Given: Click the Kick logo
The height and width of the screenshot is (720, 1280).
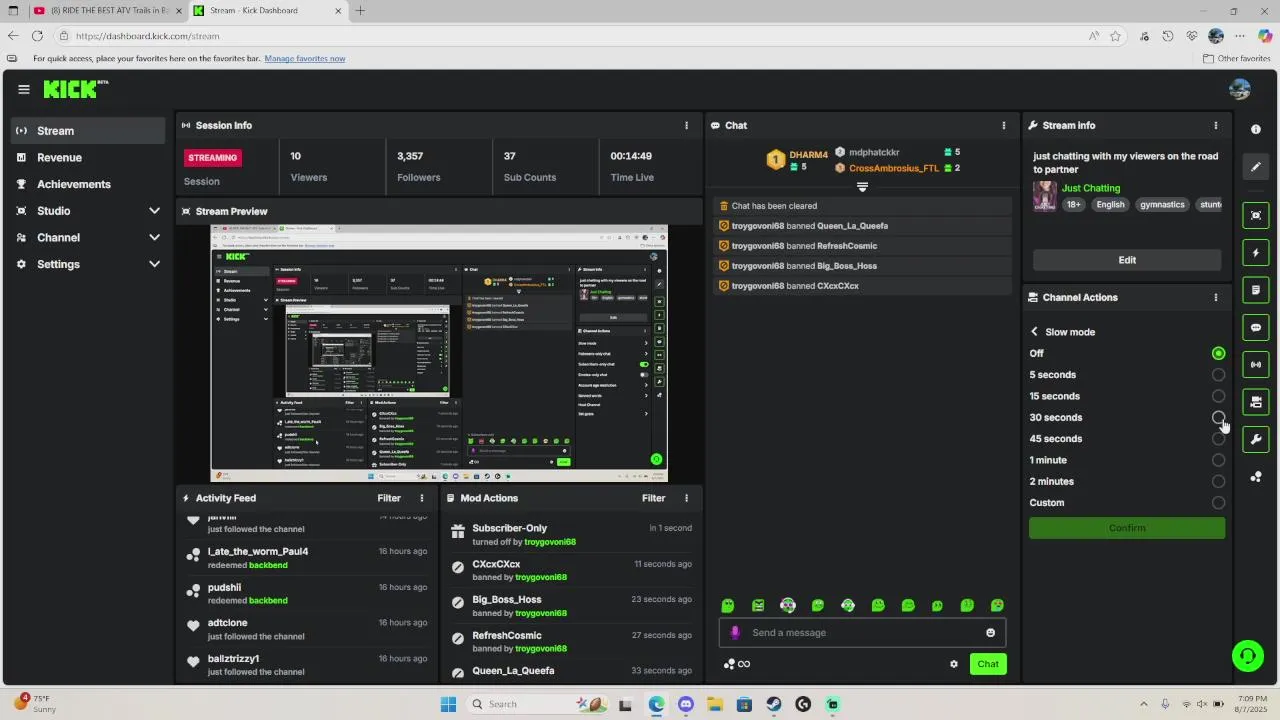Looking at the screenshot, I should (75, 89).
